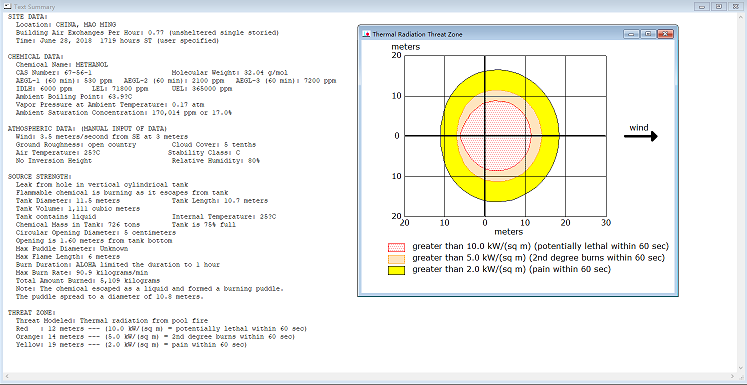The image size is (747, 385).
Task: Click the 'AEGL-1 (60 min): 530 ppm' value
Action: pyautogui.click(x=64, y=81)
